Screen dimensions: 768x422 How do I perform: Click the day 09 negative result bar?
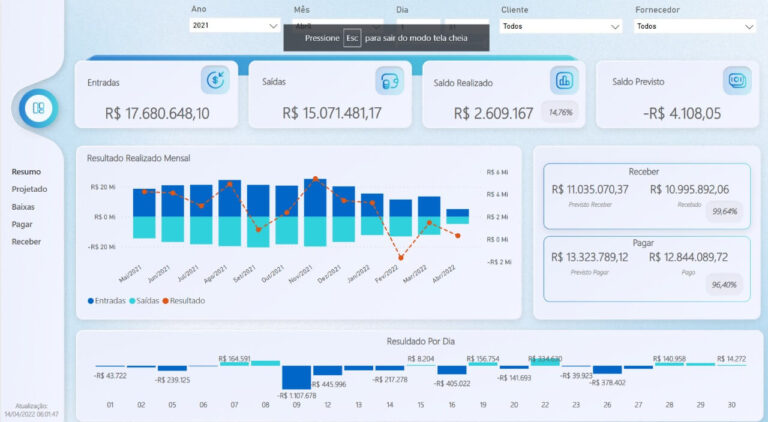(x=296, y=377)
